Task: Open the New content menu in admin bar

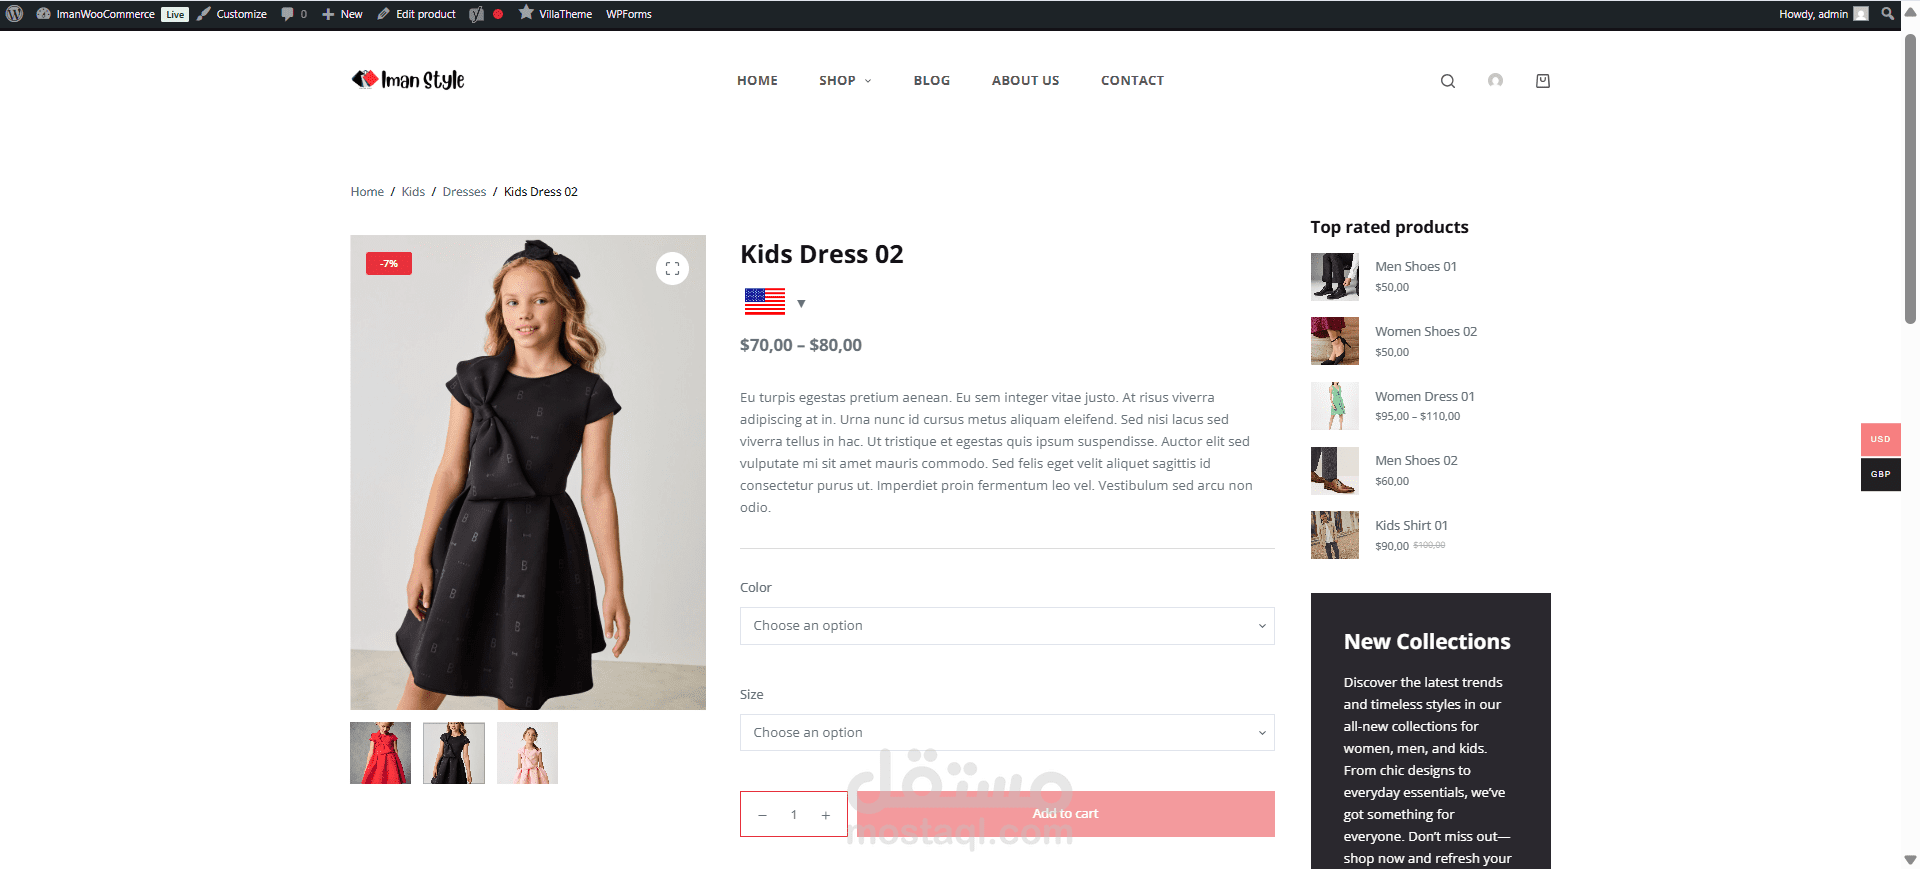Action: [342, 14]
